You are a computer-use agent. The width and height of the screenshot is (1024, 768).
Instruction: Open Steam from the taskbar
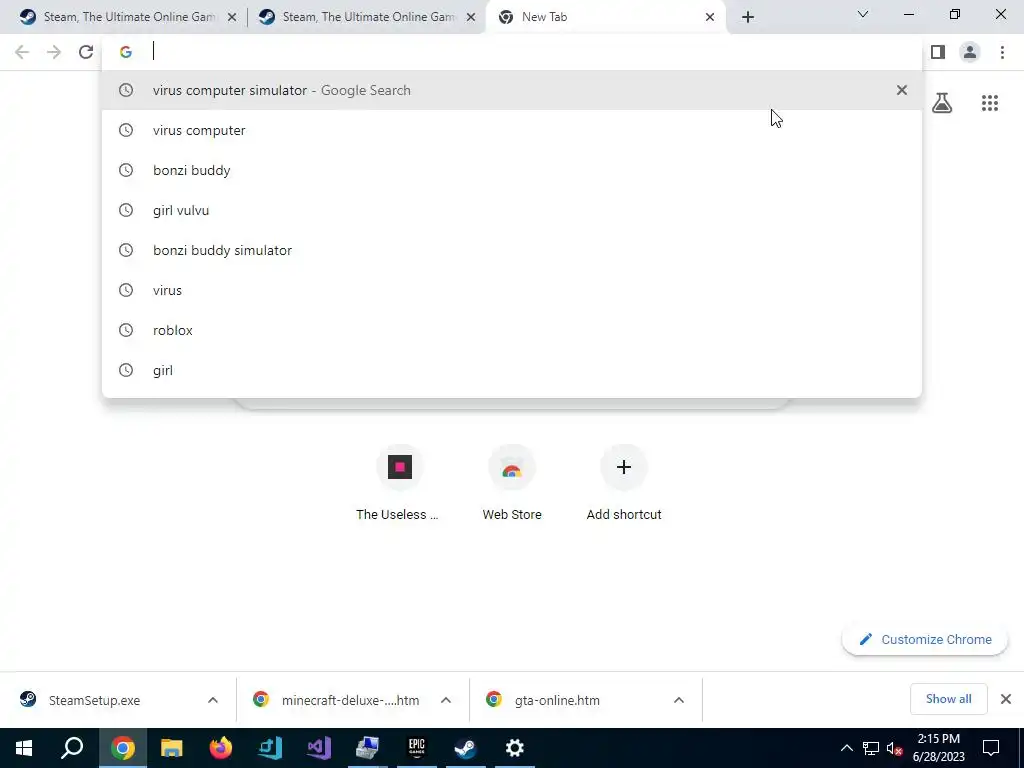(x=466, y=748)
